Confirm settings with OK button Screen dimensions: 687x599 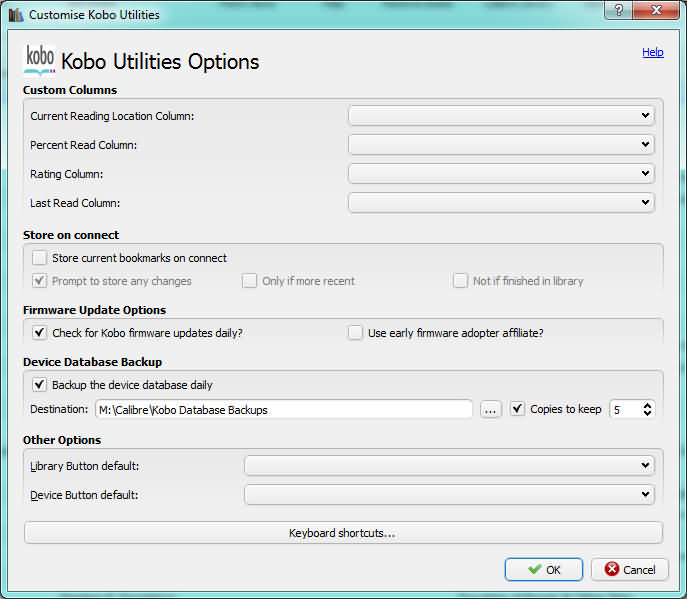(x=543, y=570)
